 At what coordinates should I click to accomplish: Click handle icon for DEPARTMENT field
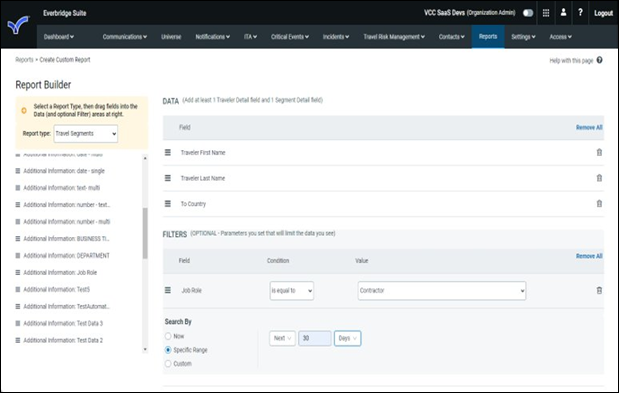coord(18,256)
